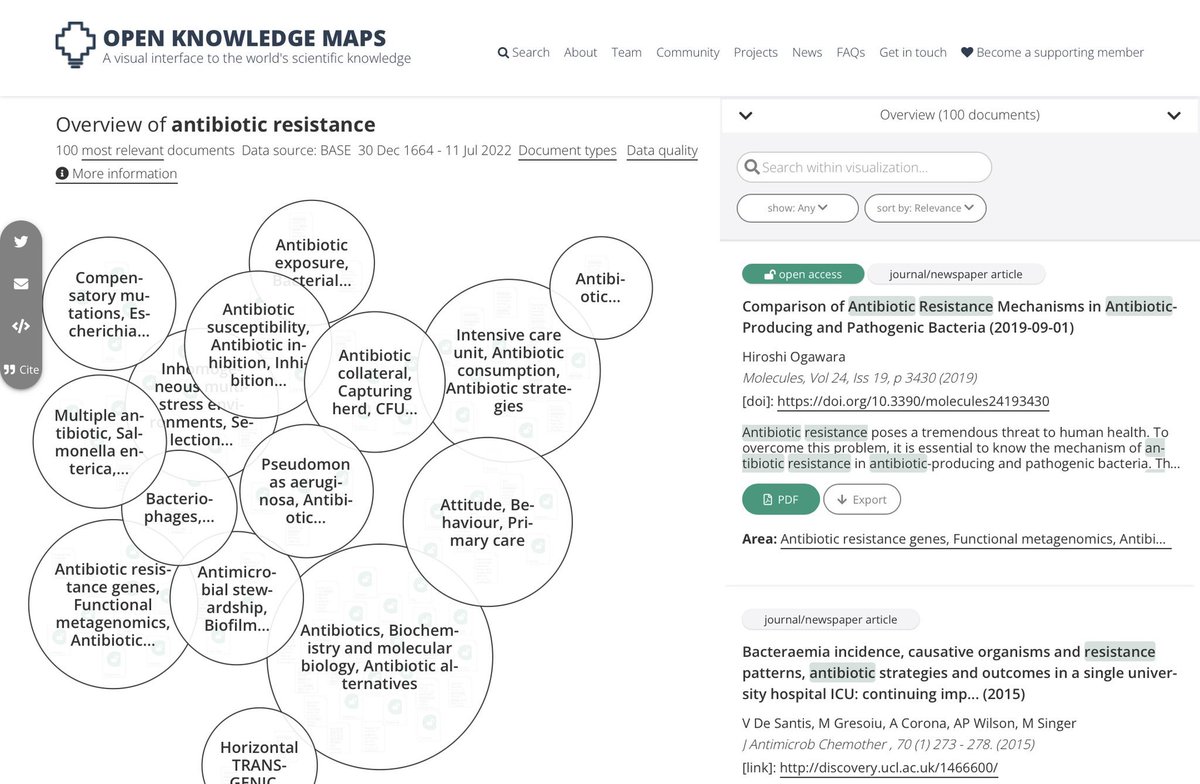Screen dimensions: 1200x784
Task: Click the Search magnifier in the navigation bar
Action: point(501,52)
